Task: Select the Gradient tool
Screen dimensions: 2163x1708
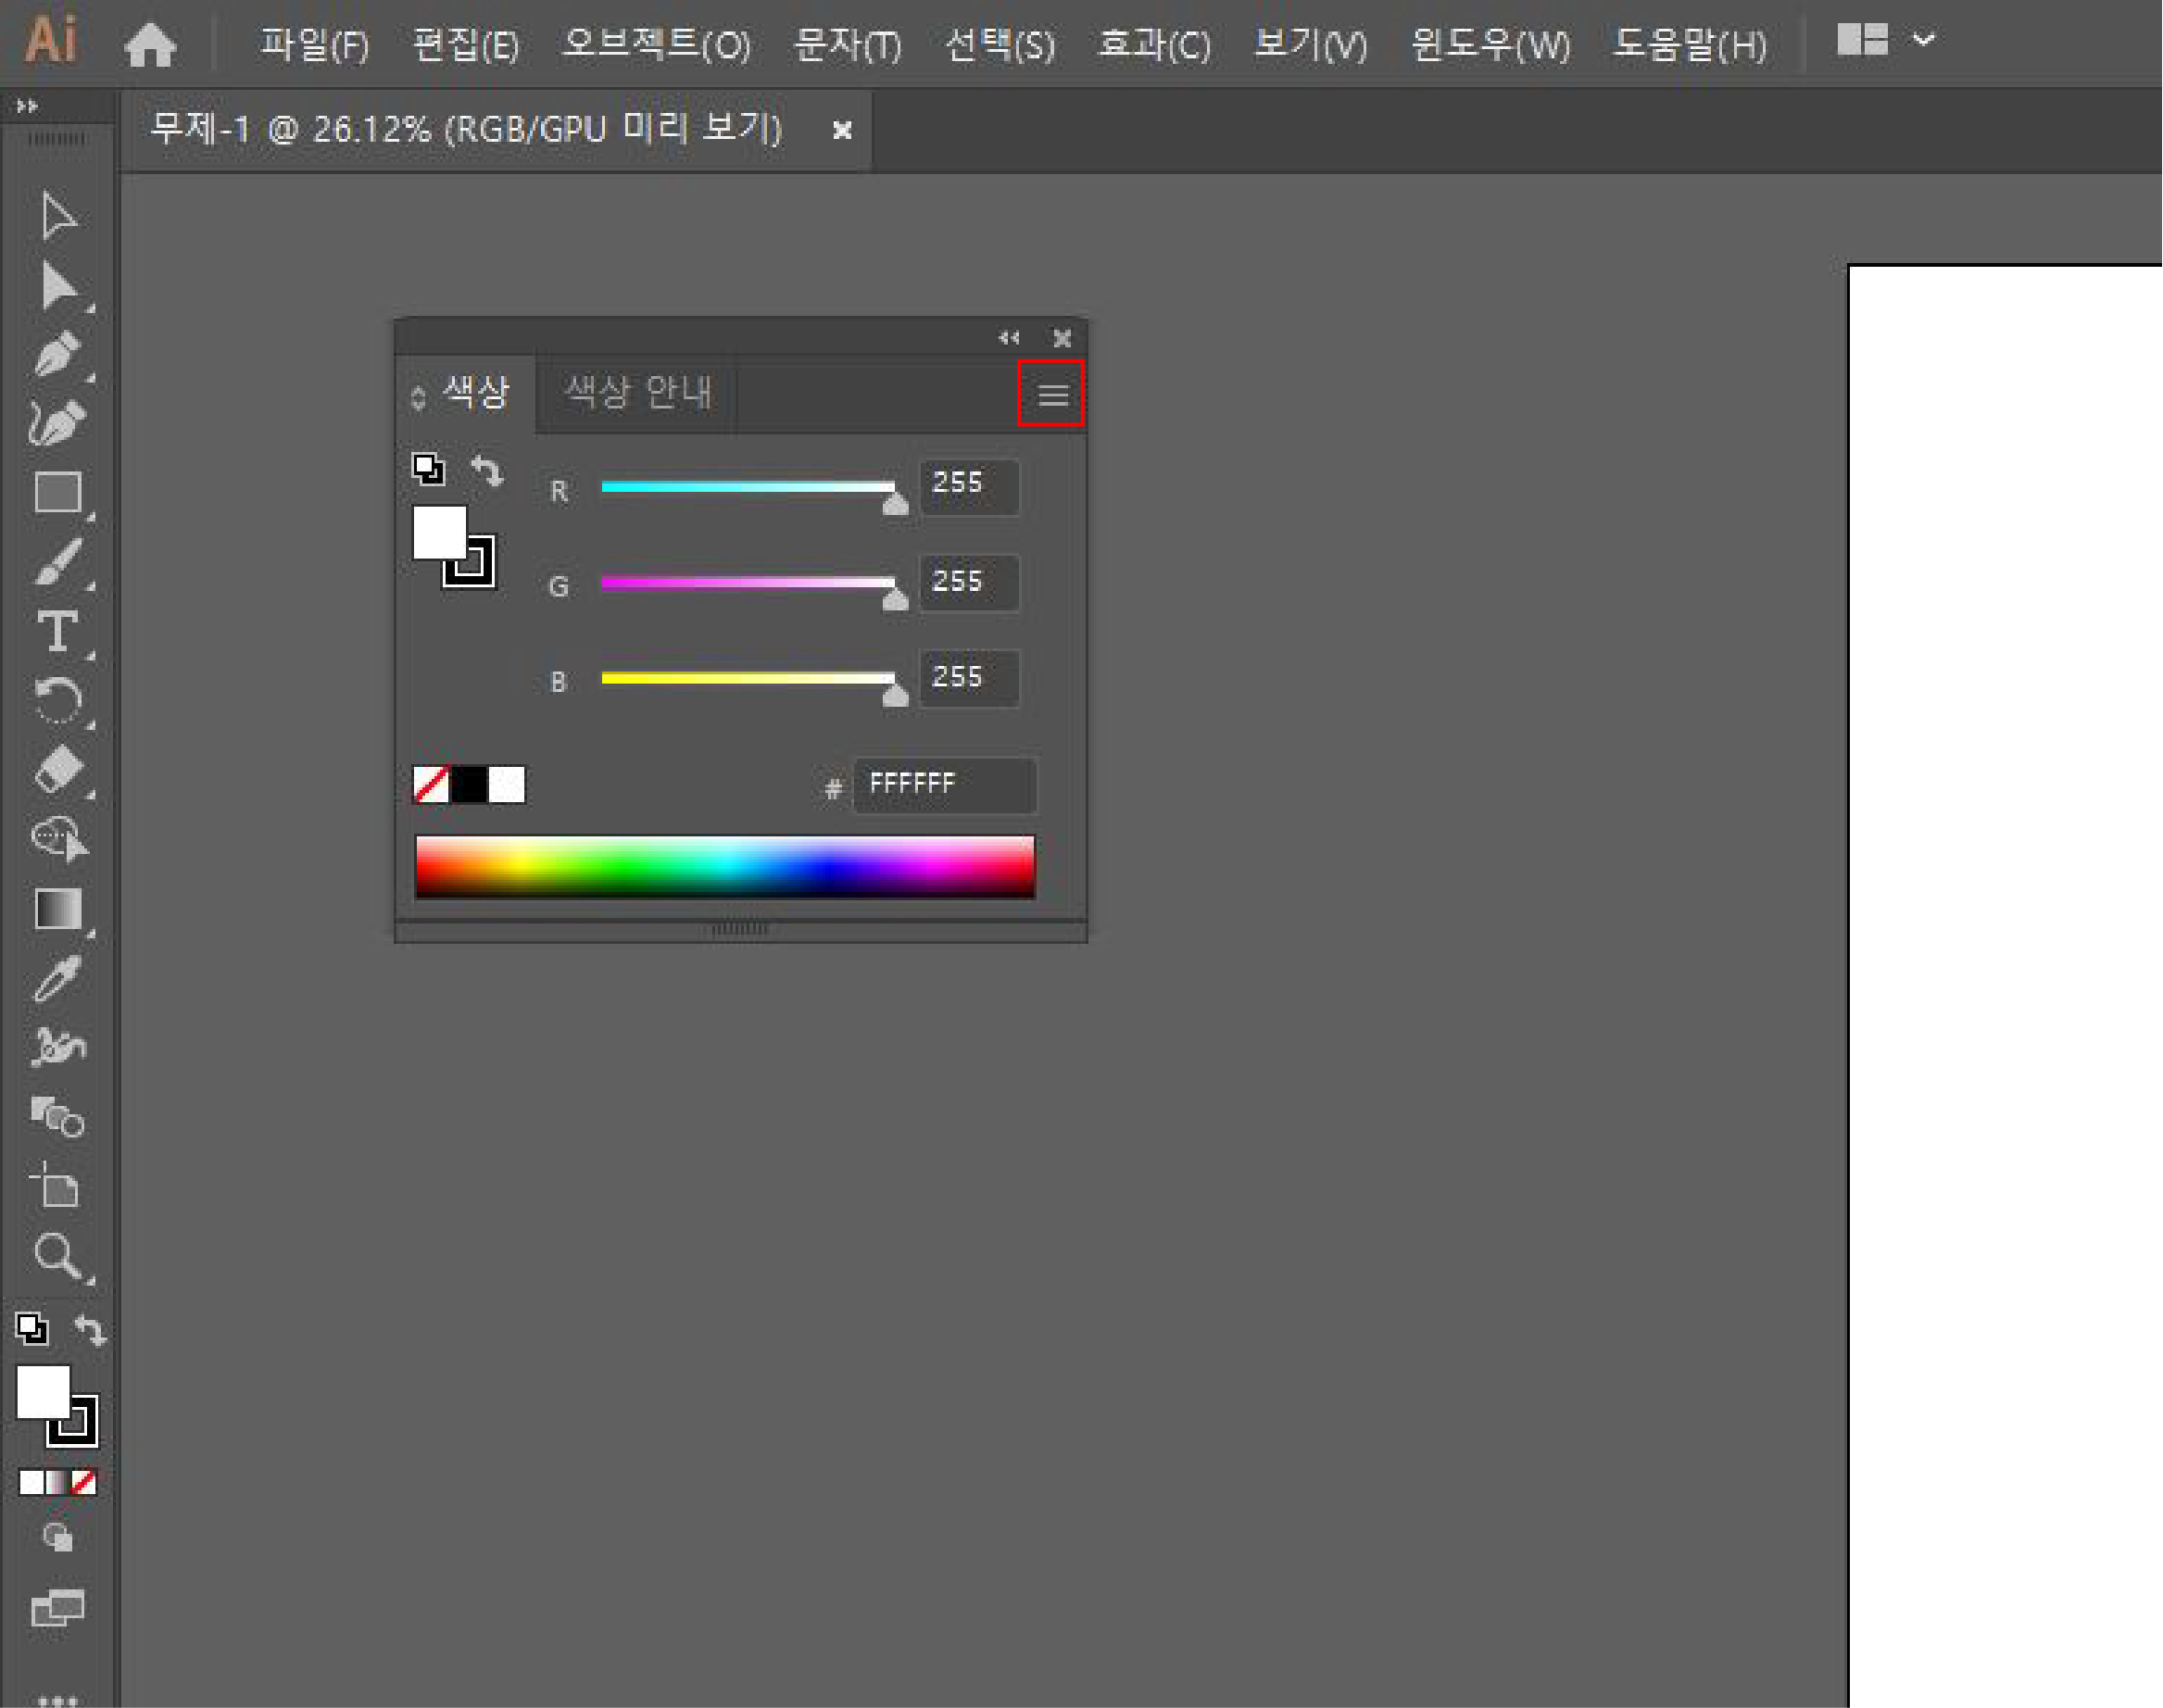Action: tap(58, 909)
